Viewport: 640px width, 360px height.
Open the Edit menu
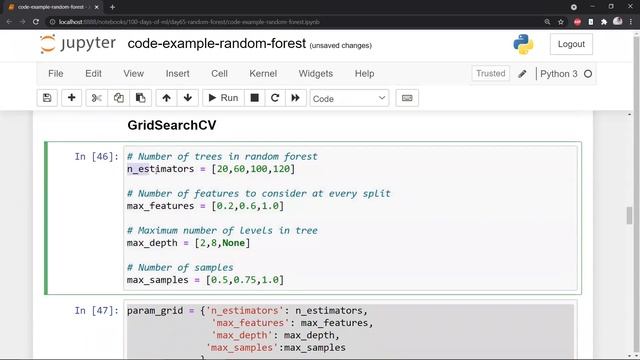(93, 73)
